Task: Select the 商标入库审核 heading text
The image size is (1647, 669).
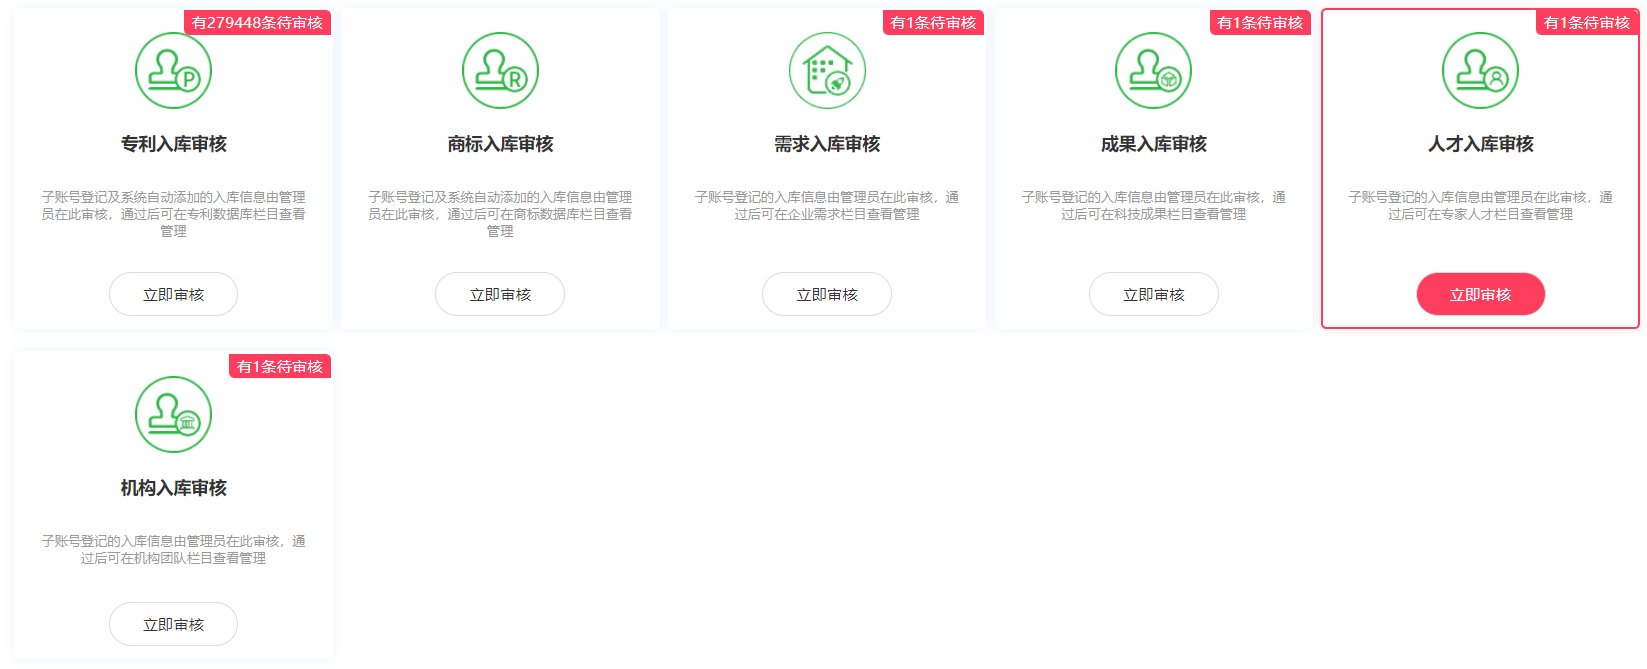Action: (x=500, y=144)
